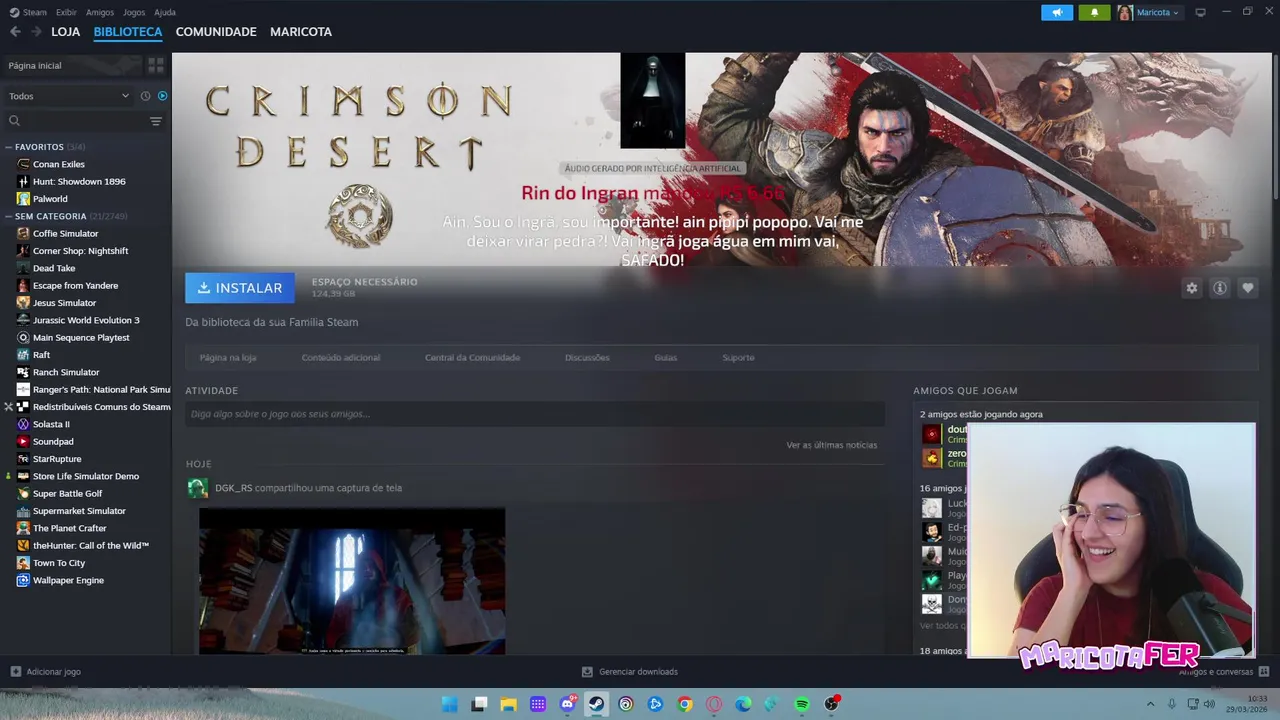Select Raft in the library list
Screen dimensions: 1280x720
(x=41, y=355)
